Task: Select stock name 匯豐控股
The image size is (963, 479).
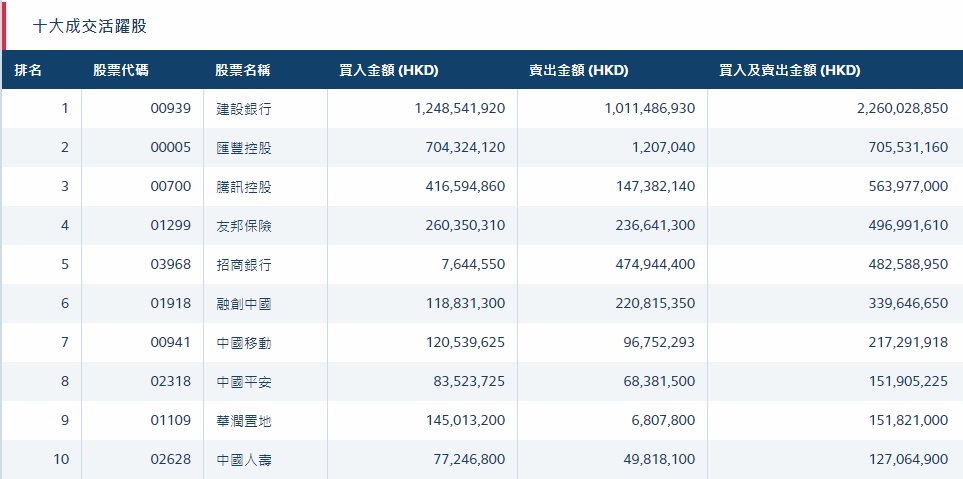Action: pyautogui.click(x=244, y=148)
